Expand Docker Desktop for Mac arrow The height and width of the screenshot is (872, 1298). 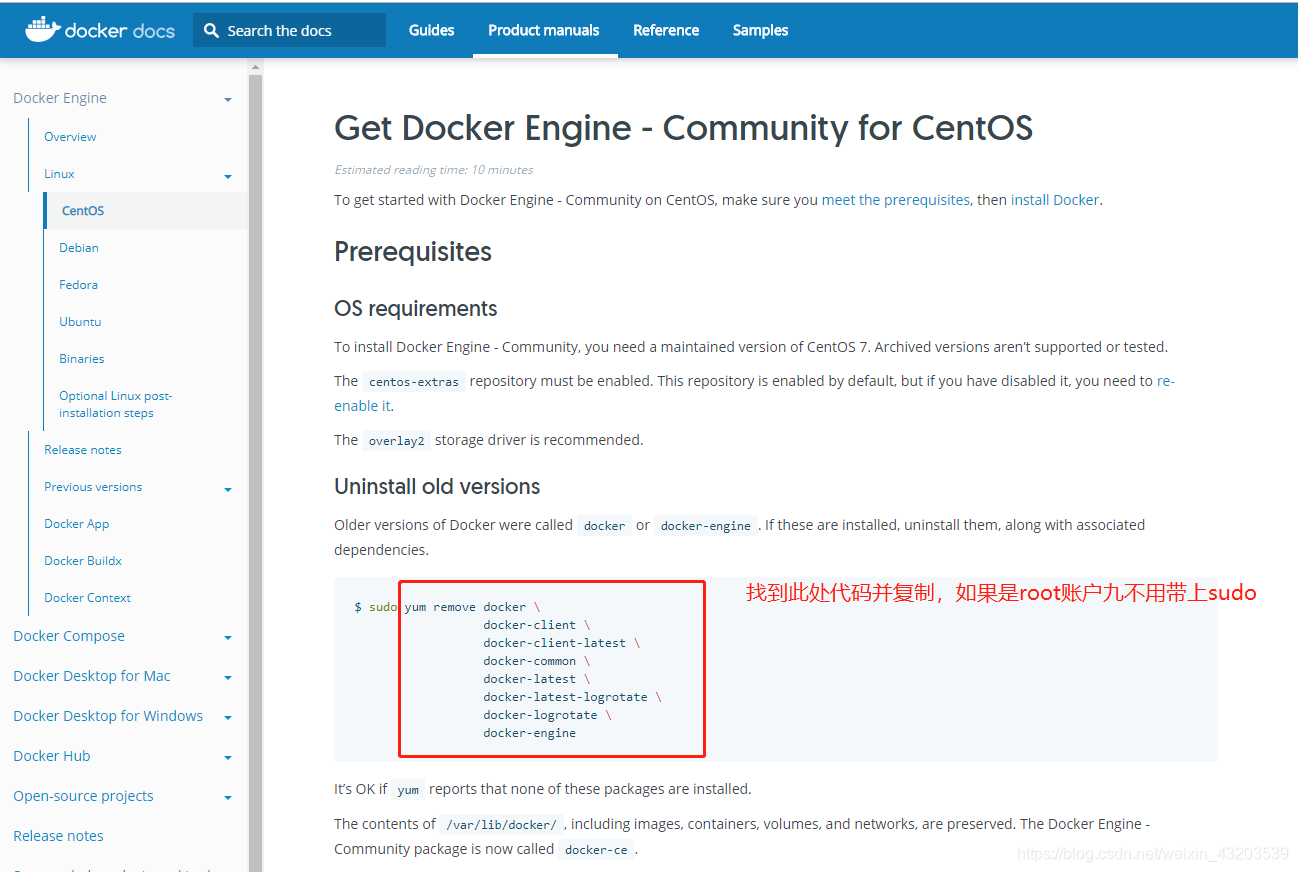228,678
